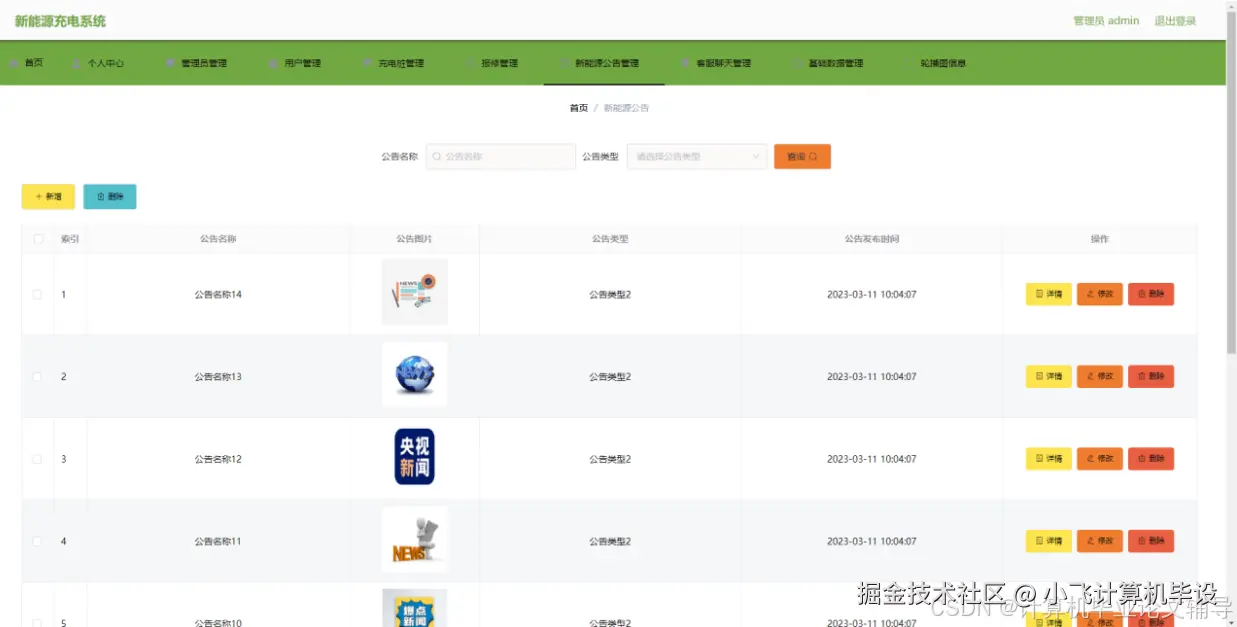Screen dimensions: 1237x627
Task: Click the trash icon on the bulk 删除 button
Action: coord(100,196)
